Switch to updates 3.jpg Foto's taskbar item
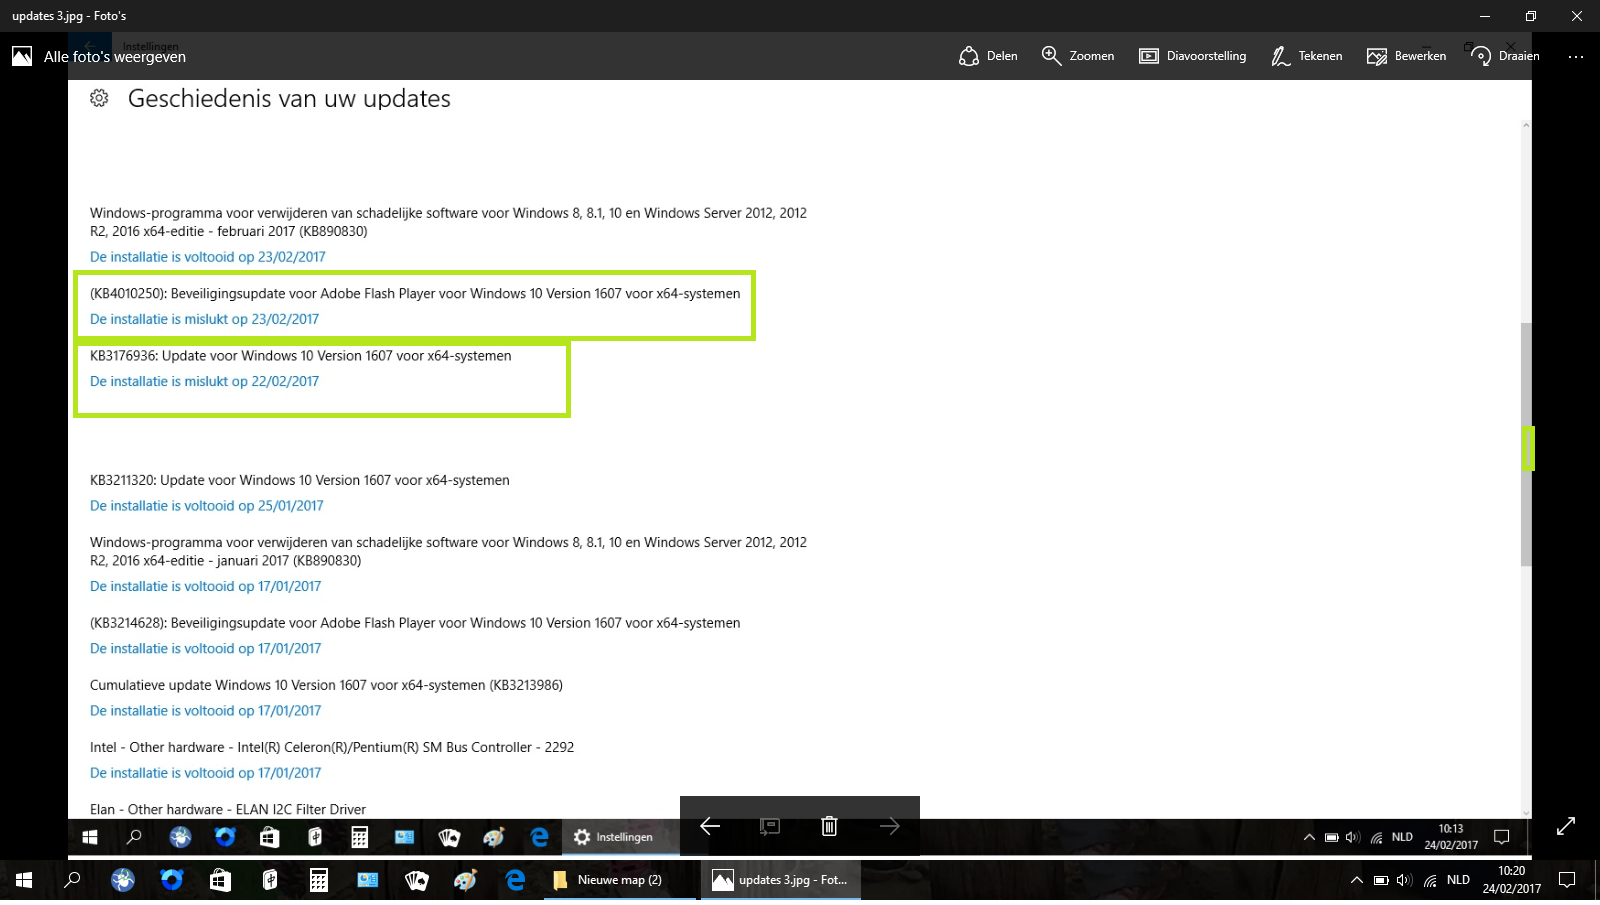The image size is (1600, 905). point(780,880)
